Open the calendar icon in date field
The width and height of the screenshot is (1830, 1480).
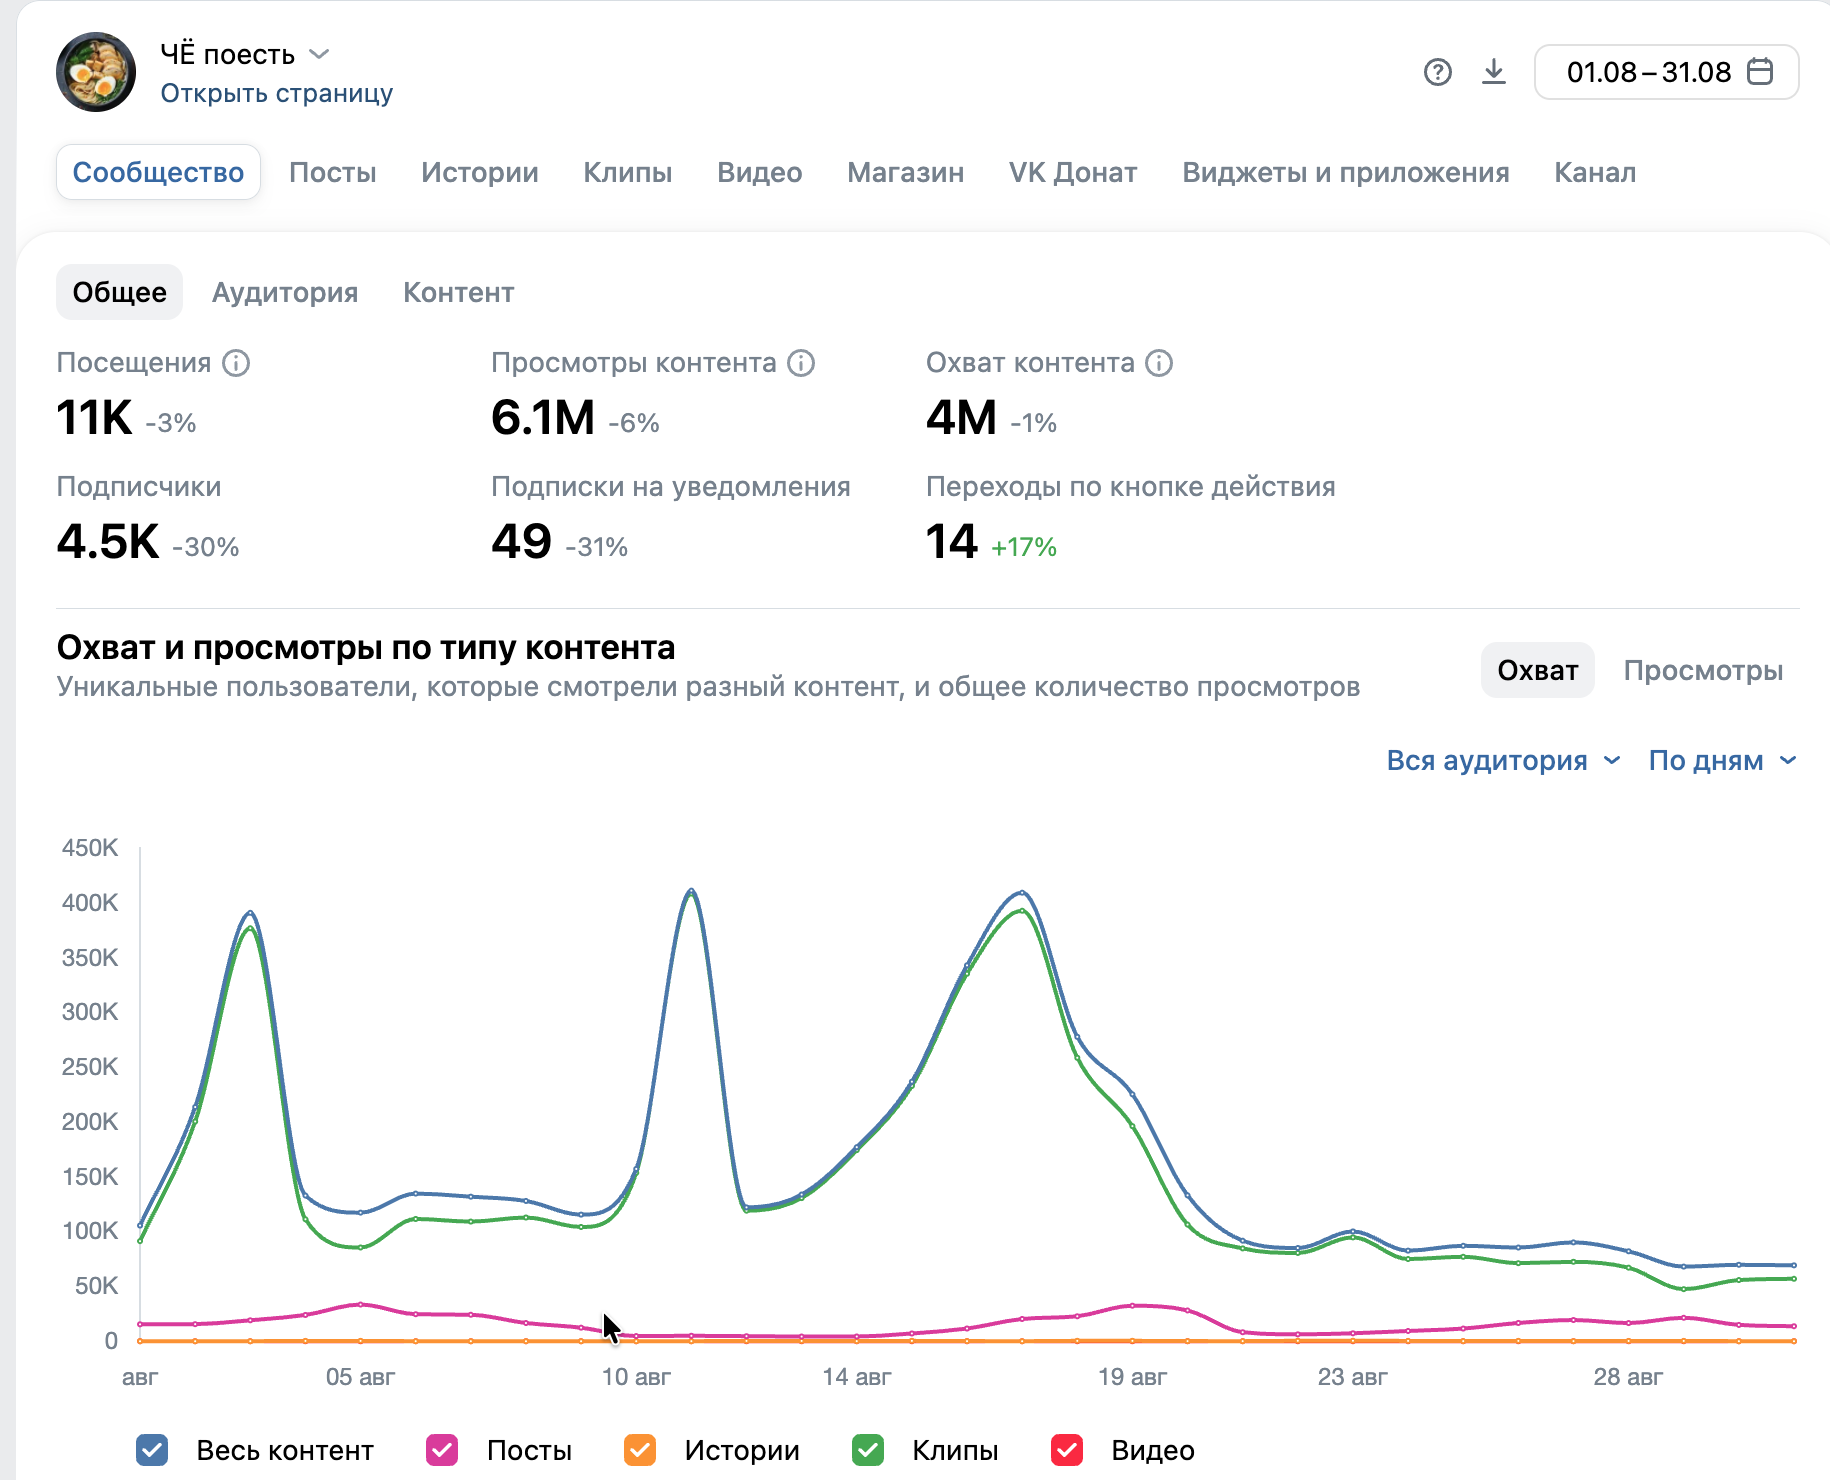tap(1759, 72)
